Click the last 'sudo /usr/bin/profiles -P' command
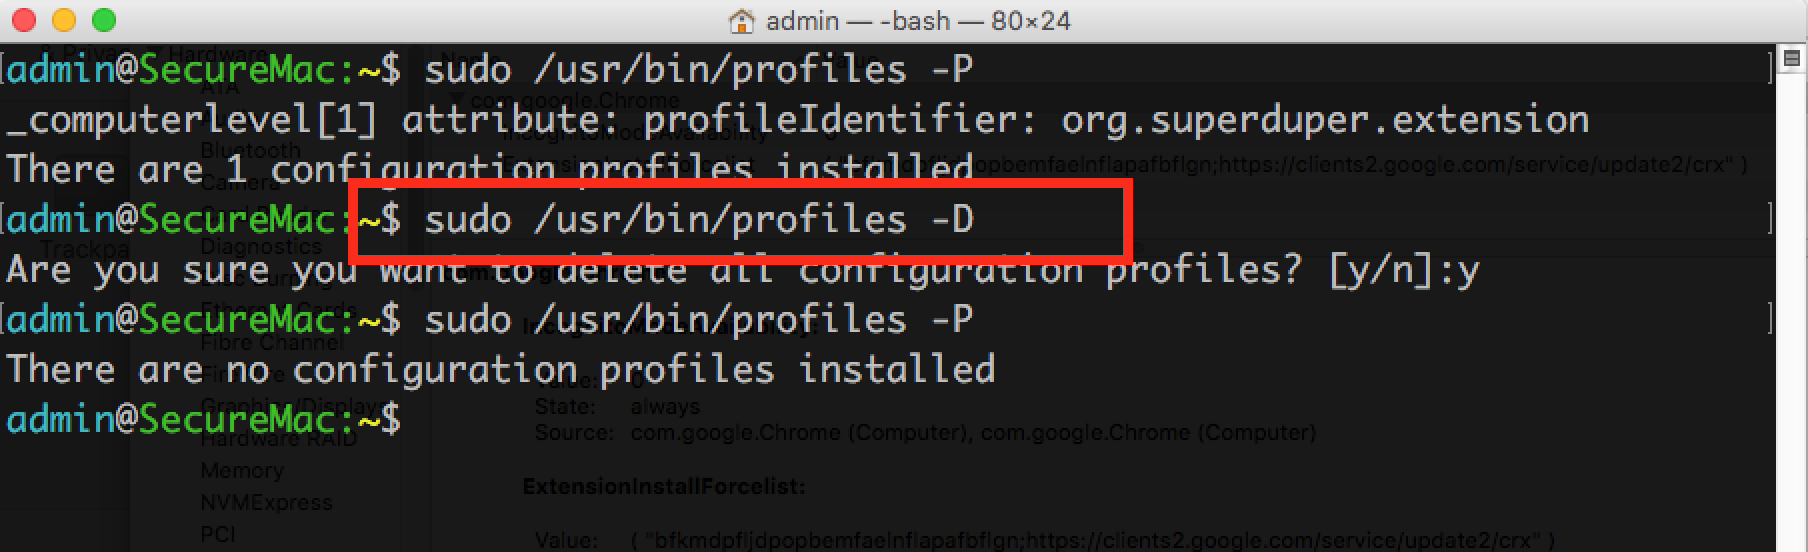The image size is (1808, 552). (698, 320)
